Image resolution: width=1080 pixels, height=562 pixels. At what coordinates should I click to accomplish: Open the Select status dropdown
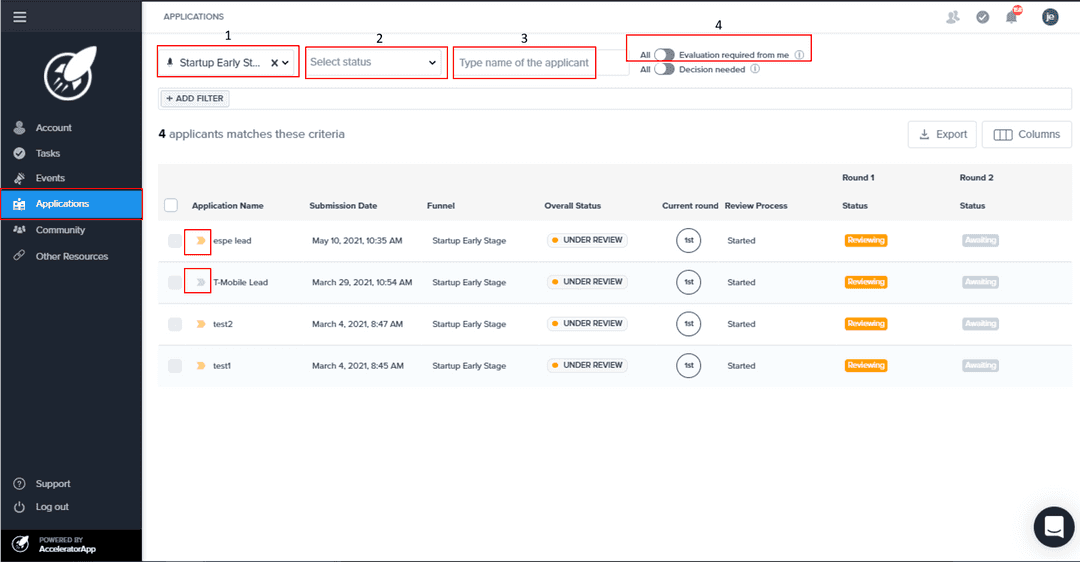[x=375, y=62]
